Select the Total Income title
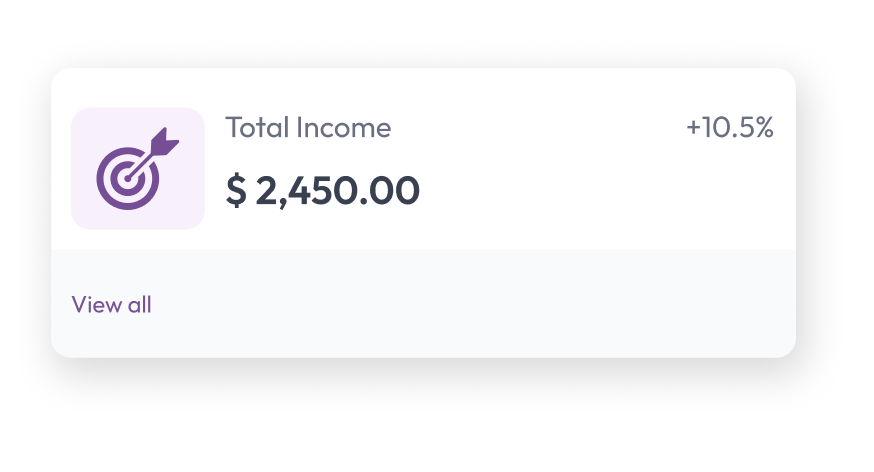This screenshot has height=472, width=874. pyautogui.click(x=308, y=128)
